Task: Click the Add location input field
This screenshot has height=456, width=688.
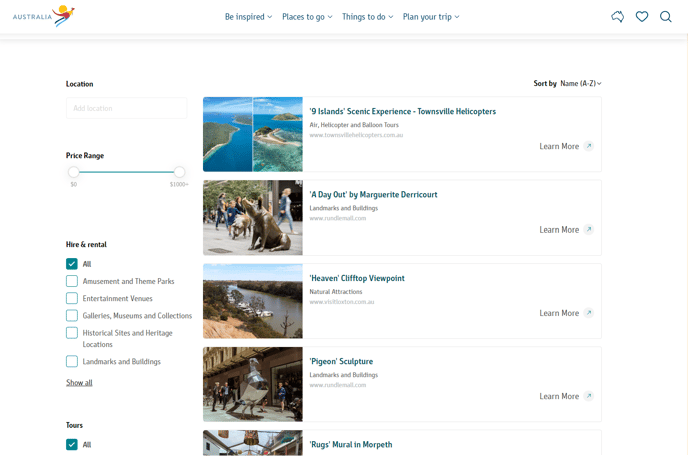Action: coord(126,108)
